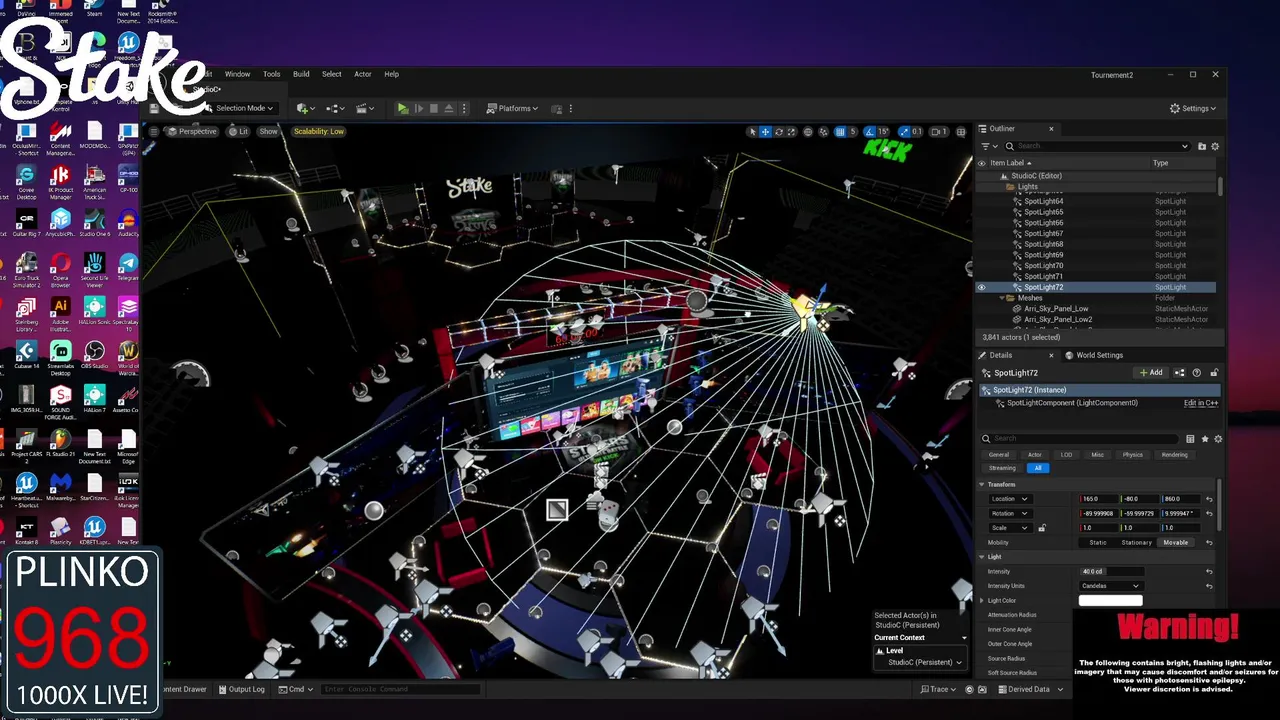1280x720 pixels.
Task: Toggle rotation snapping angle icon
Action: tap(870, 132)
